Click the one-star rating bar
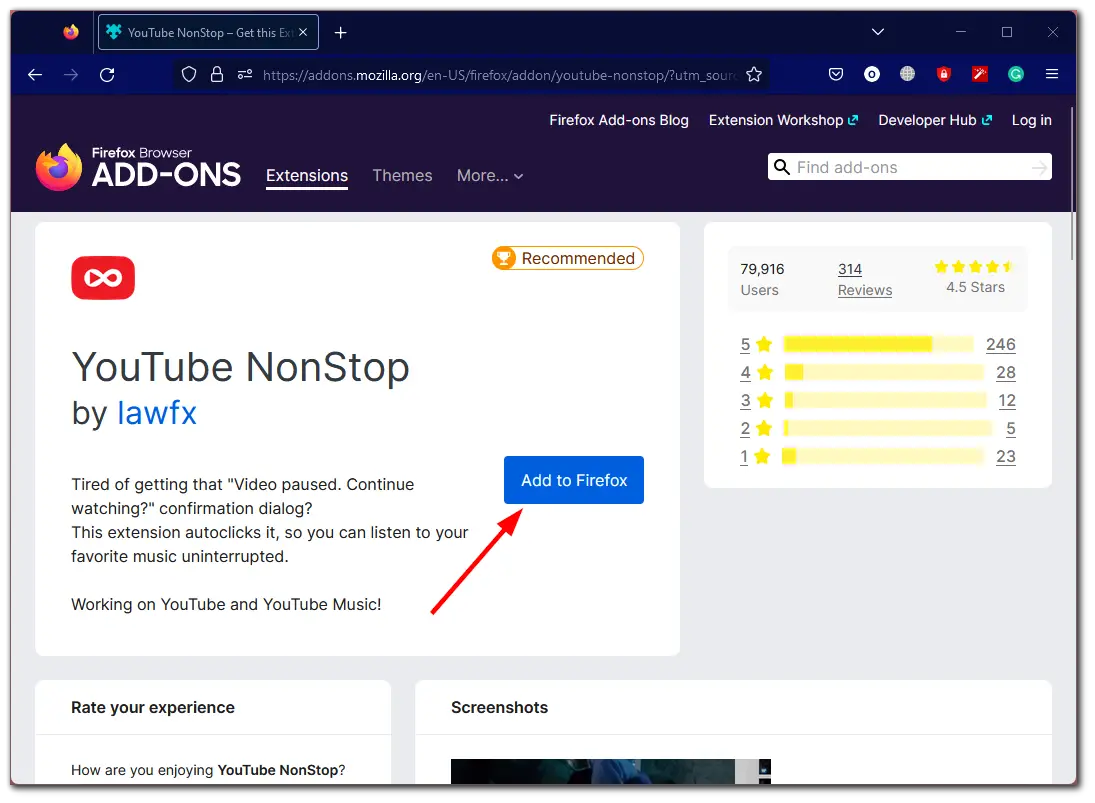 883,457
